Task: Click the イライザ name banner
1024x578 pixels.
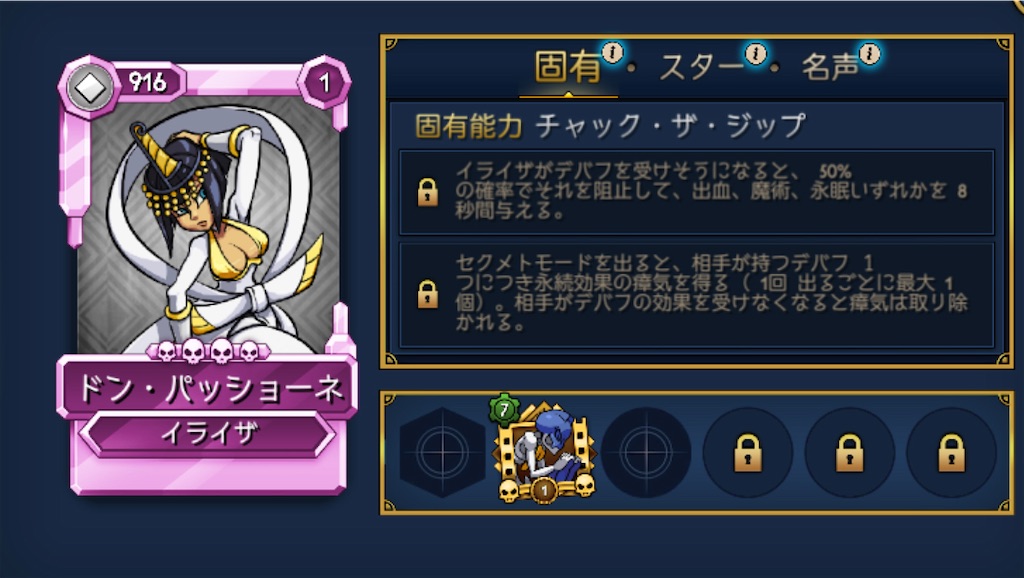Action: click(209, 432)
